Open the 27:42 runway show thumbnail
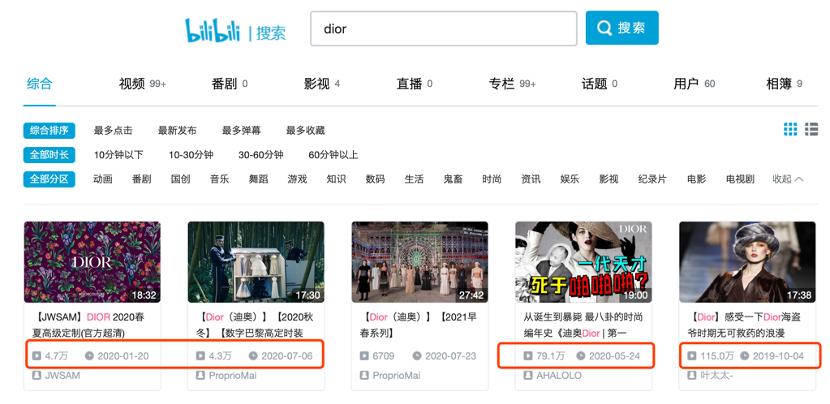The image size is (830, 404). click(x=420, y=262)
